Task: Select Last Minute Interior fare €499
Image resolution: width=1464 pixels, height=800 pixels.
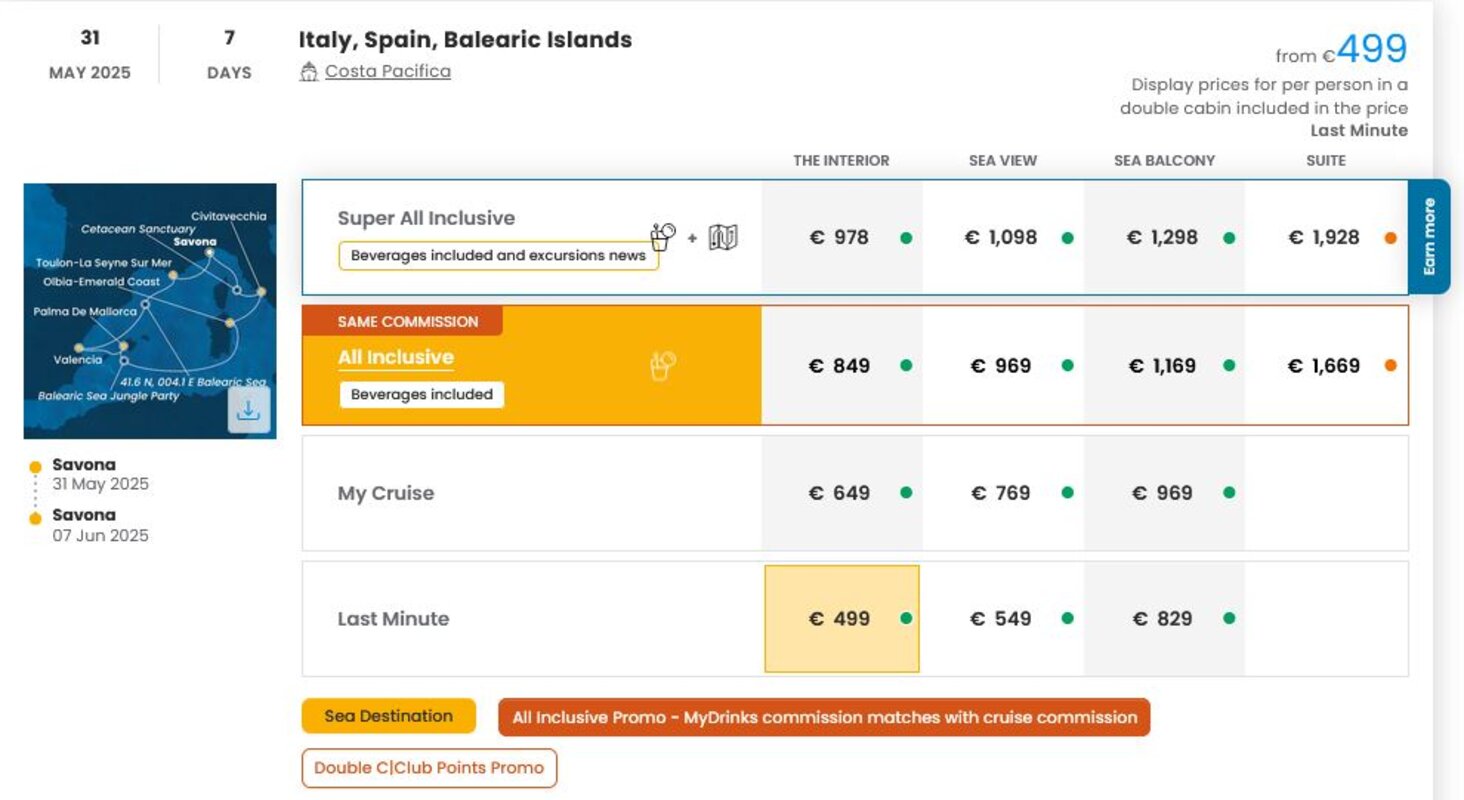Action: [841, 618]
